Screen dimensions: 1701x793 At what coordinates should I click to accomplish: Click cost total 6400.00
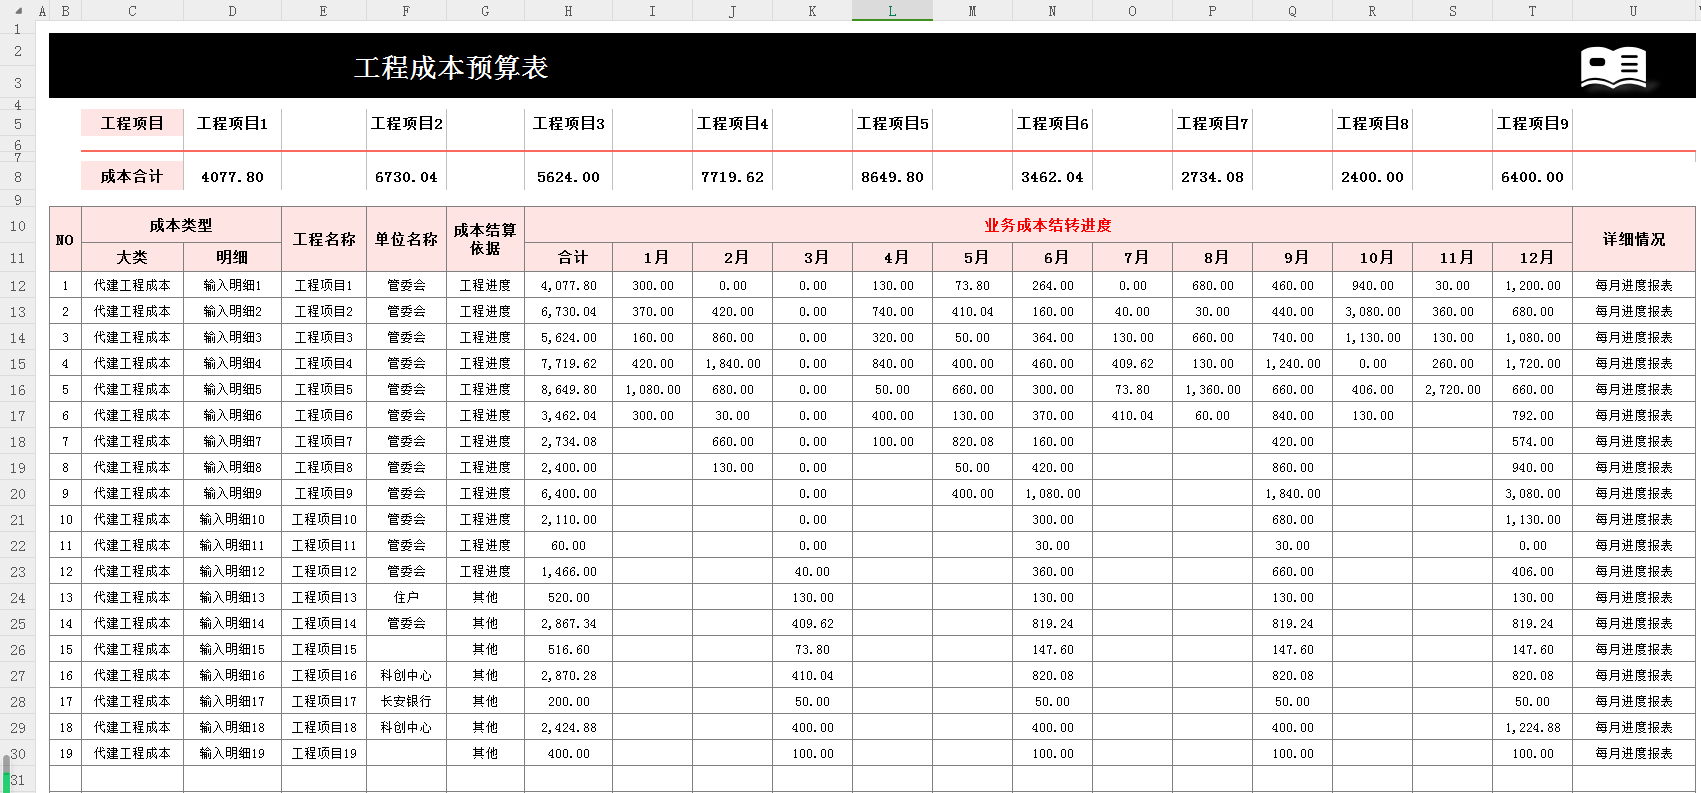click(x=1532, y=177)
